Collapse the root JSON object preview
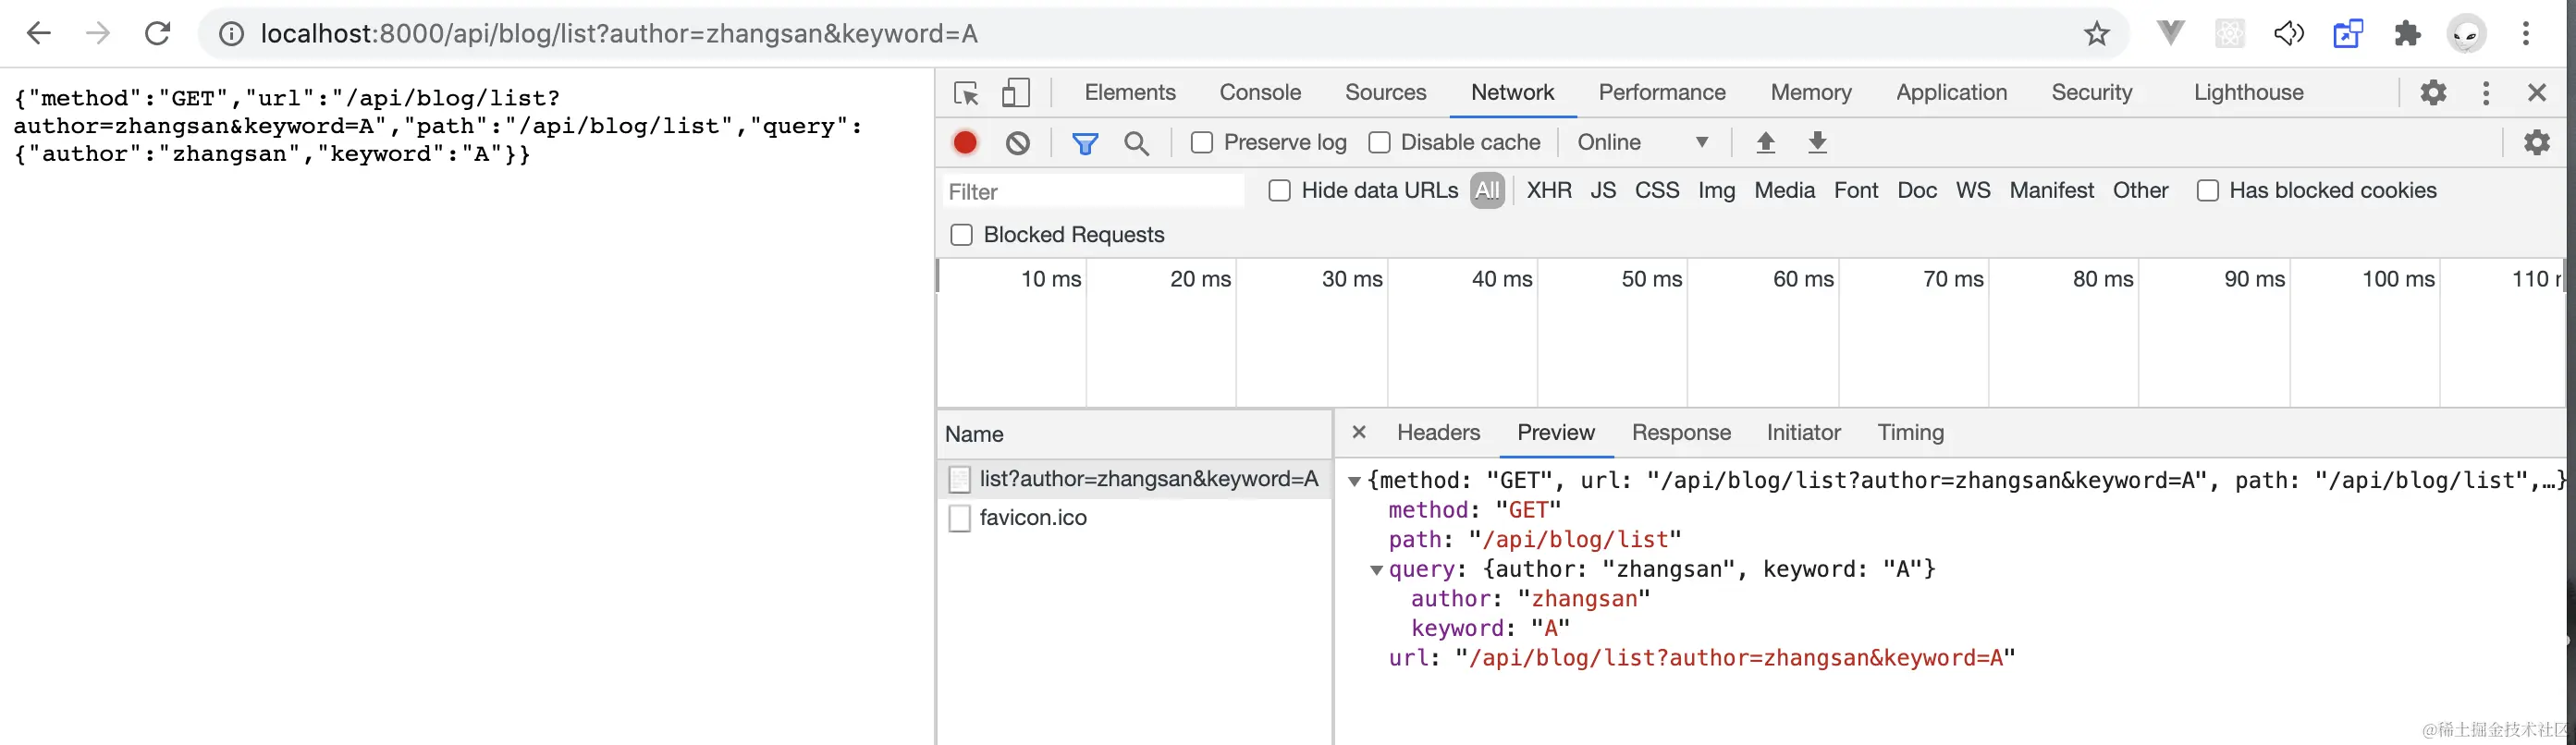Image resolution: width=2576 pixels, height=745 pixels. click(1354, 481)
